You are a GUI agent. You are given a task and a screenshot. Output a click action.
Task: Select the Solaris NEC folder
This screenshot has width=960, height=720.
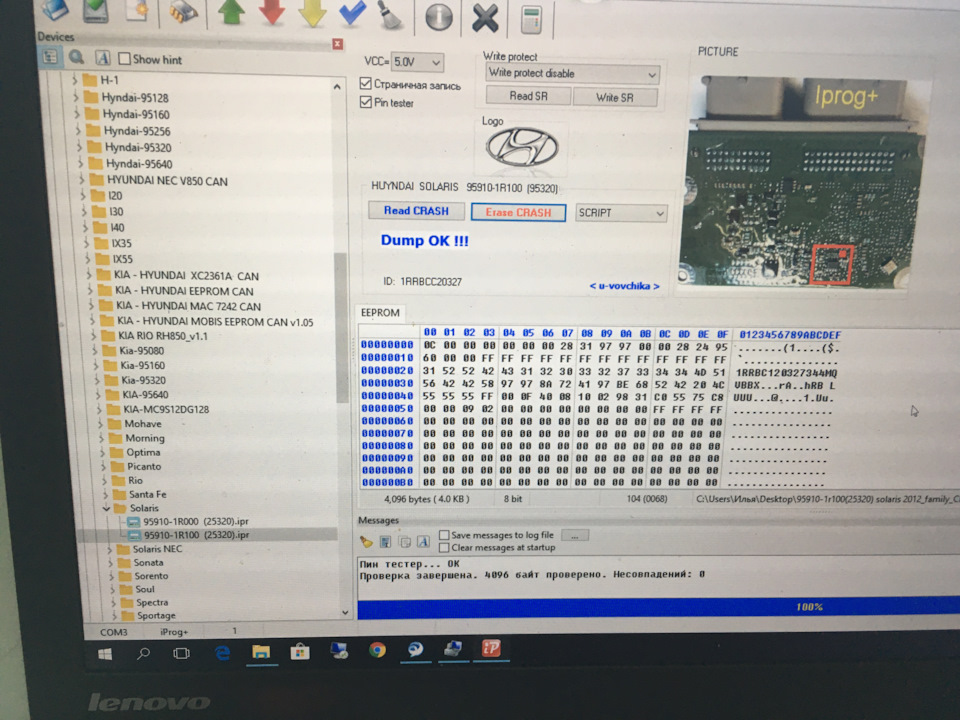pos(157,549)
